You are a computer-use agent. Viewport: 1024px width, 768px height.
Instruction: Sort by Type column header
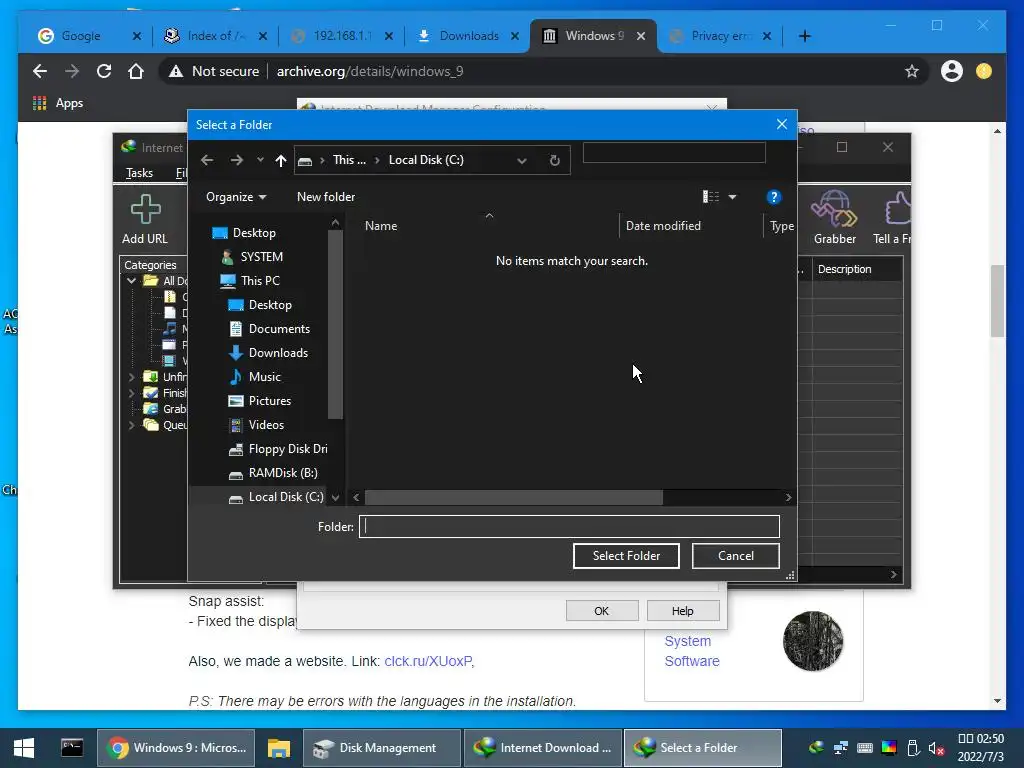[x=781, y=226]
